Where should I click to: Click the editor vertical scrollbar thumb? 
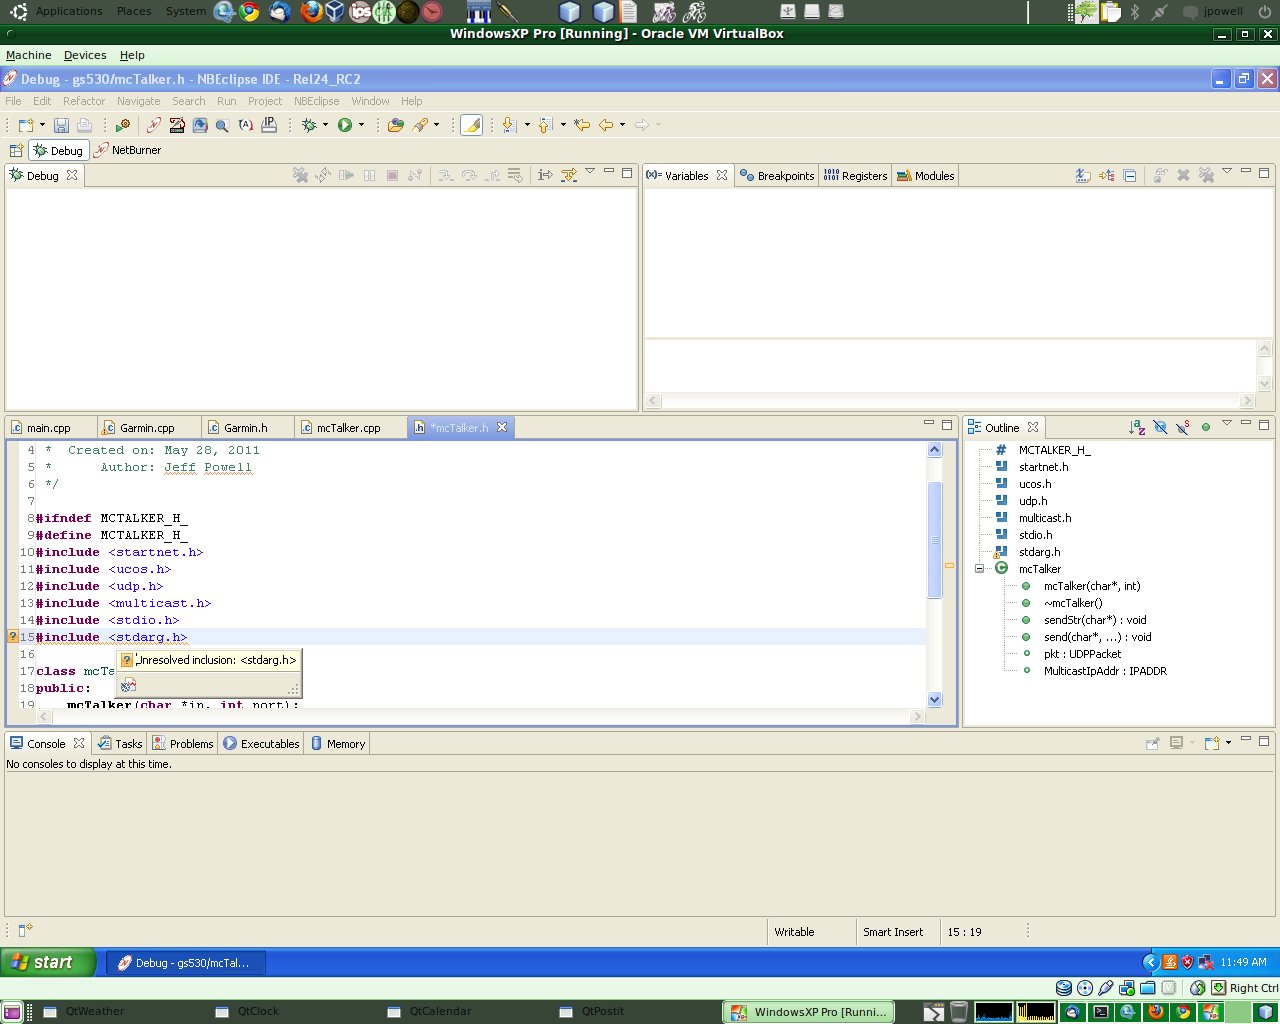[x=935, y=540]
